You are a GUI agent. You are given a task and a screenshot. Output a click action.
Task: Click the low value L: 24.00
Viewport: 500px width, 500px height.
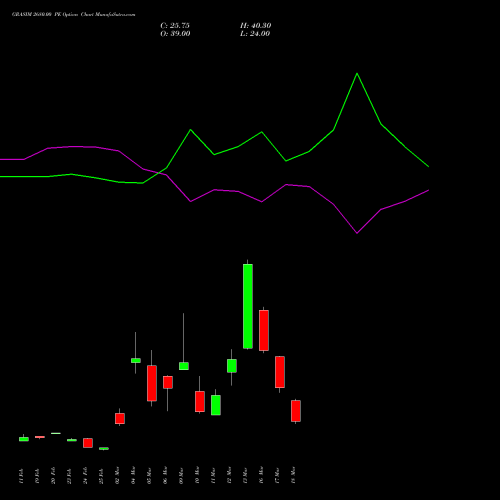pos(255,34)
